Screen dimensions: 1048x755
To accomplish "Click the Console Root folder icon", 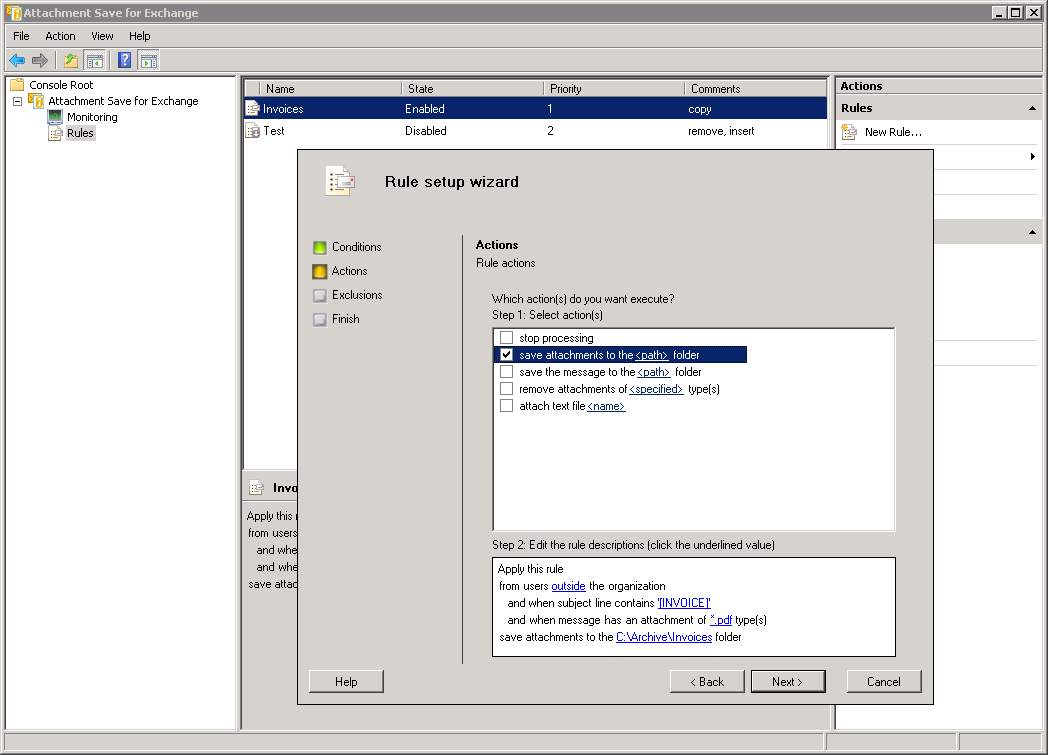I will tap(17, 85).
